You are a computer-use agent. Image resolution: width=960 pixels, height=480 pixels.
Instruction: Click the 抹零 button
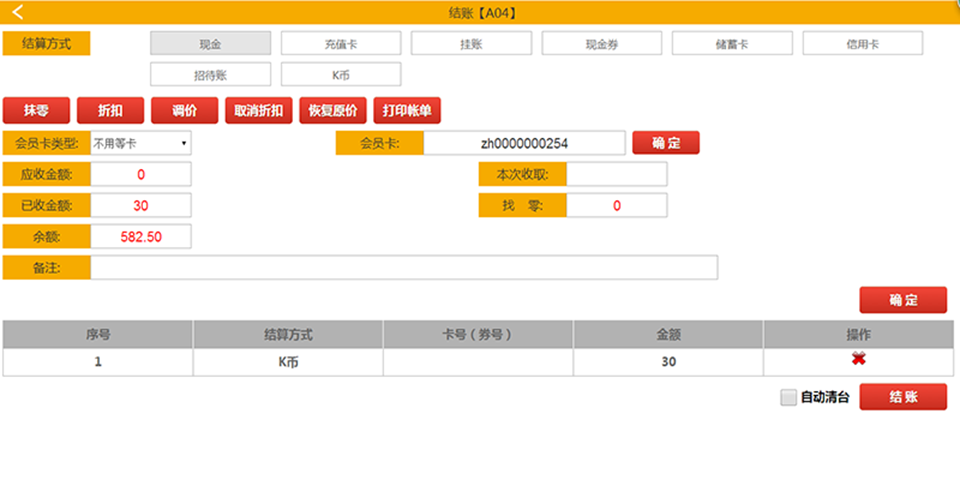coord(36,110)
